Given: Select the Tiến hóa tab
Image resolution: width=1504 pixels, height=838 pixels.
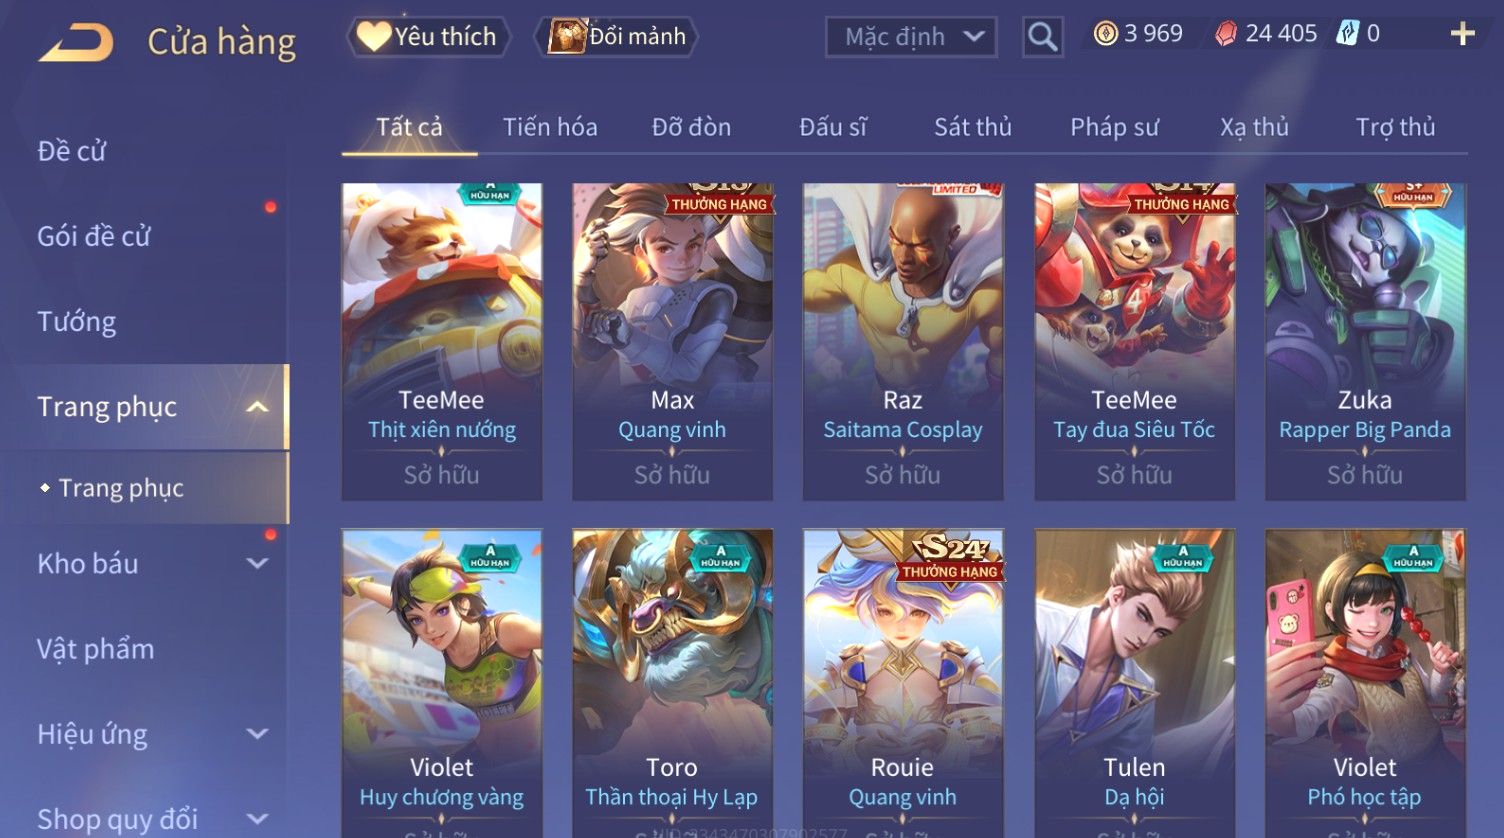Looking at the screenshot, I should [x=550, y=127].
